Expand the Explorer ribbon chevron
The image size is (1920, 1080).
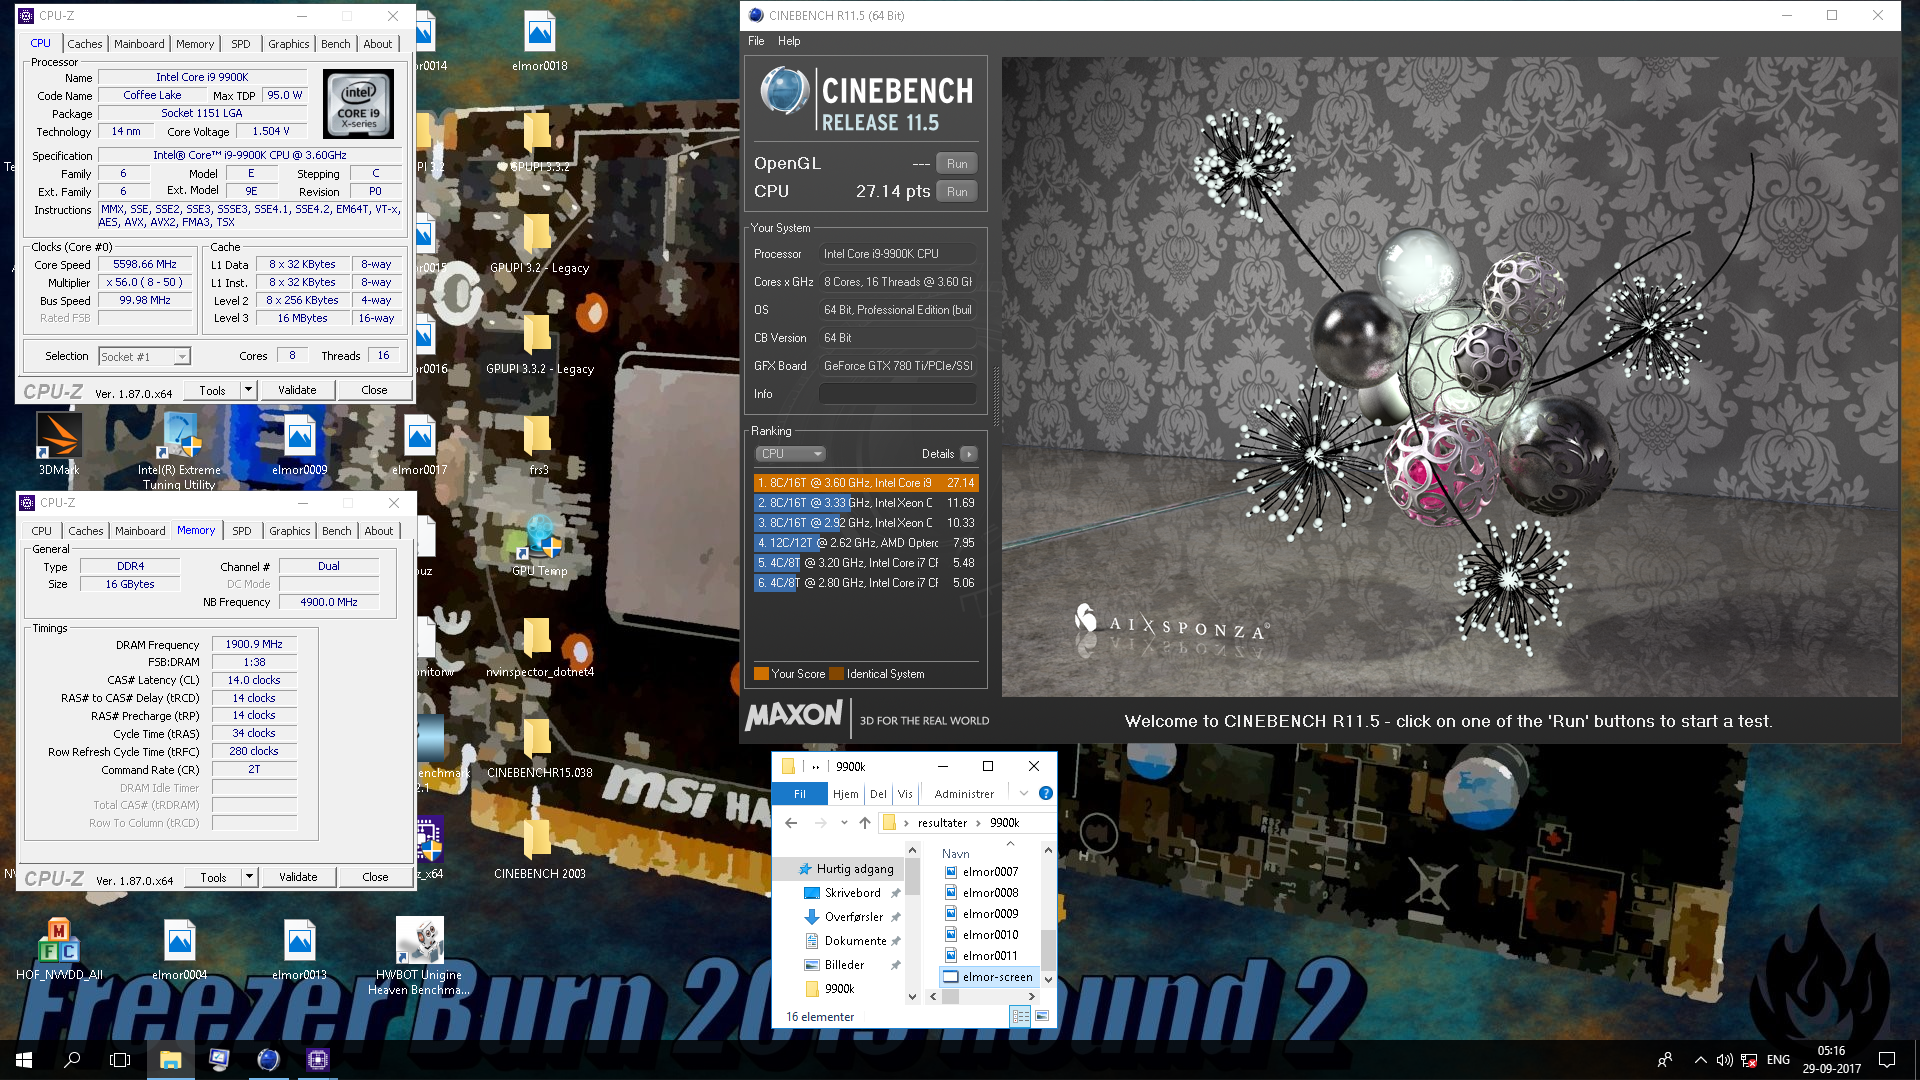1024,793
